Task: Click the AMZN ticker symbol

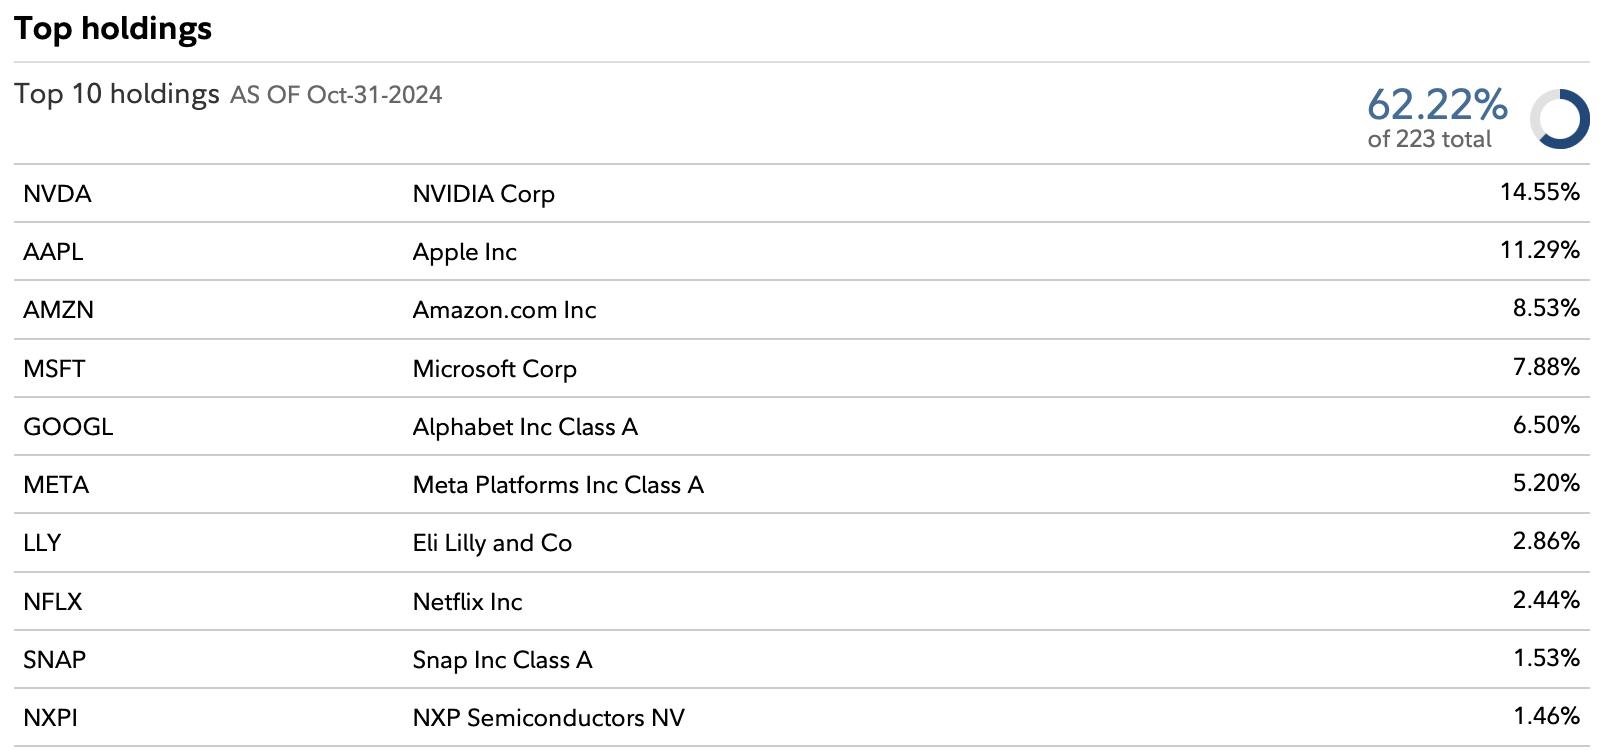Action: 58,310
